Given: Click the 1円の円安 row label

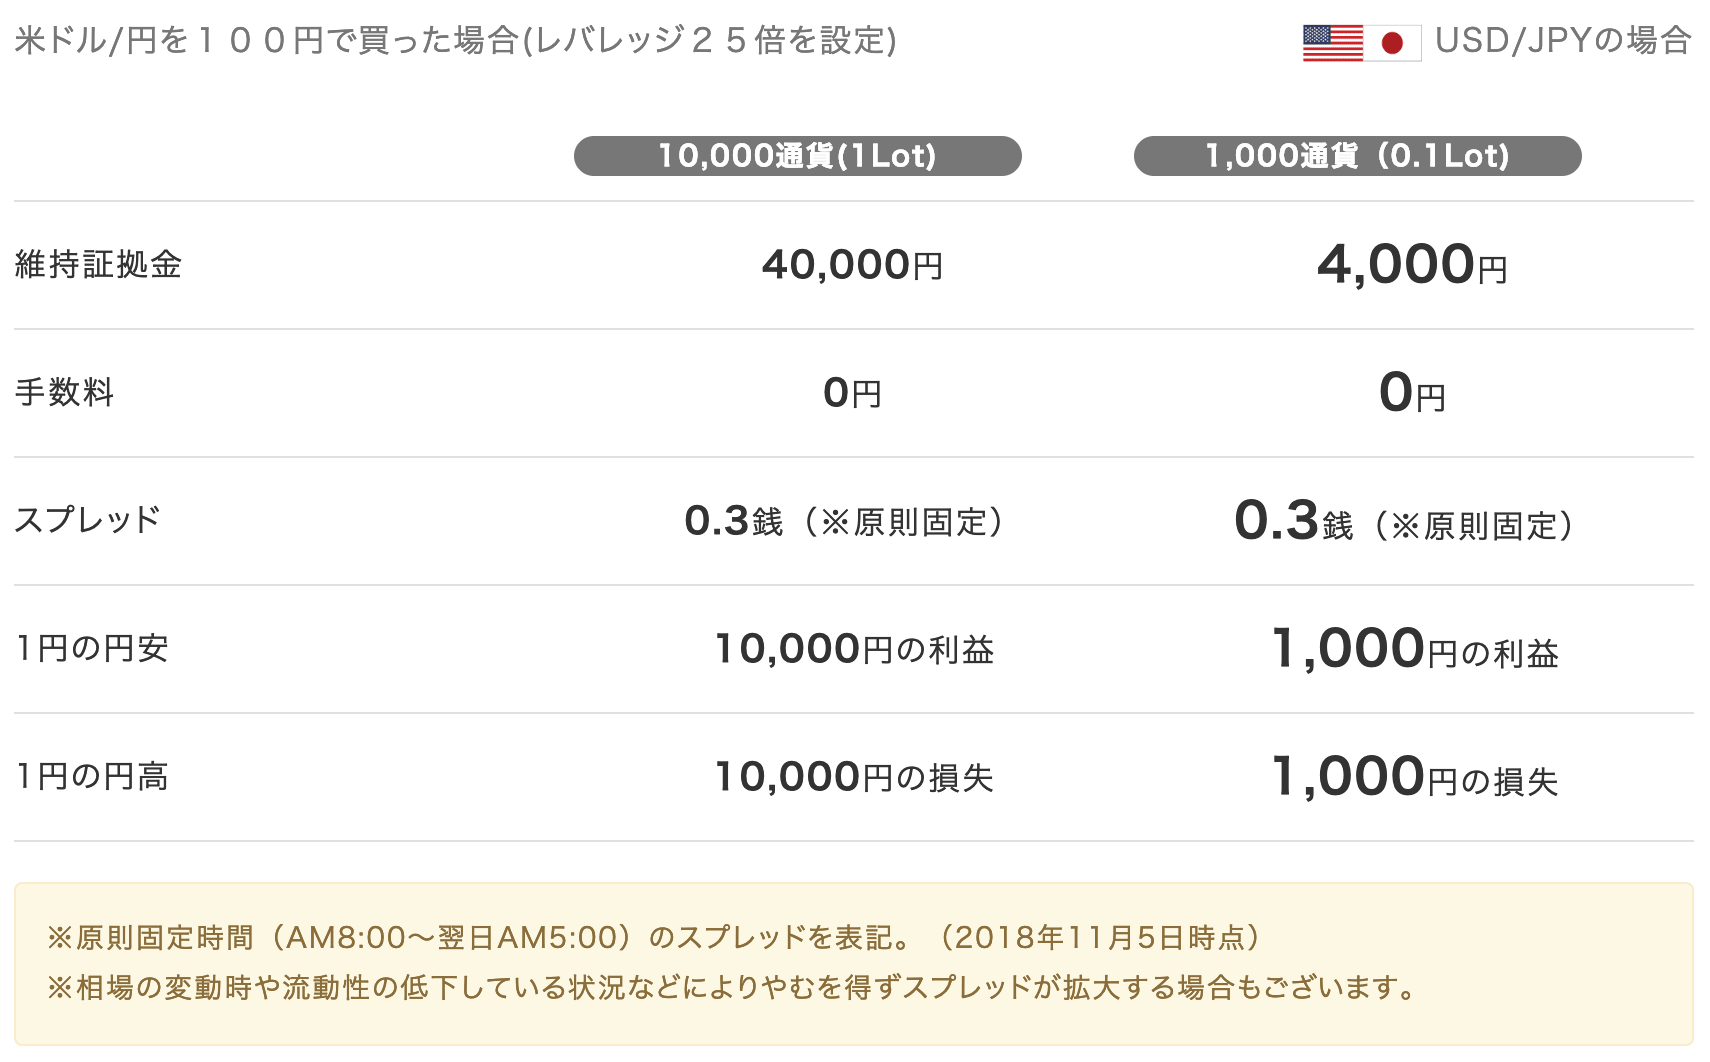Looking at the screenshot, I should pyautogui.click(x=92, y=648).
